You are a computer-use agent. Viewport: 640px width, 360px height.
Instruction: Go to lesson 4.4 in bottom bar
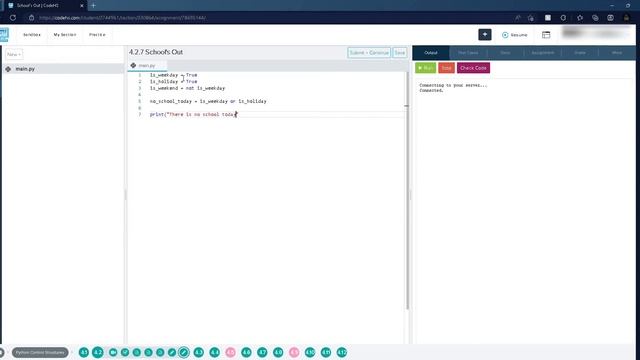click(x=215, y=352)
